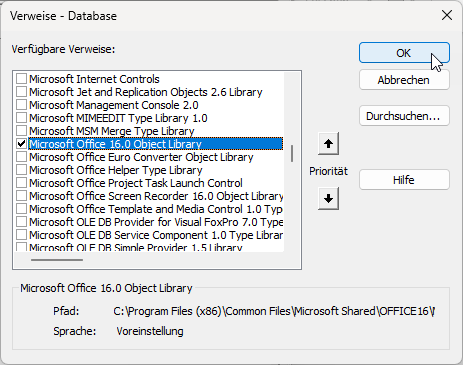Check Microsoft Office Template and Media Control checkbox
Viewport: 463px width, 365px height.
pyautogui.click(x=22, y=209)
